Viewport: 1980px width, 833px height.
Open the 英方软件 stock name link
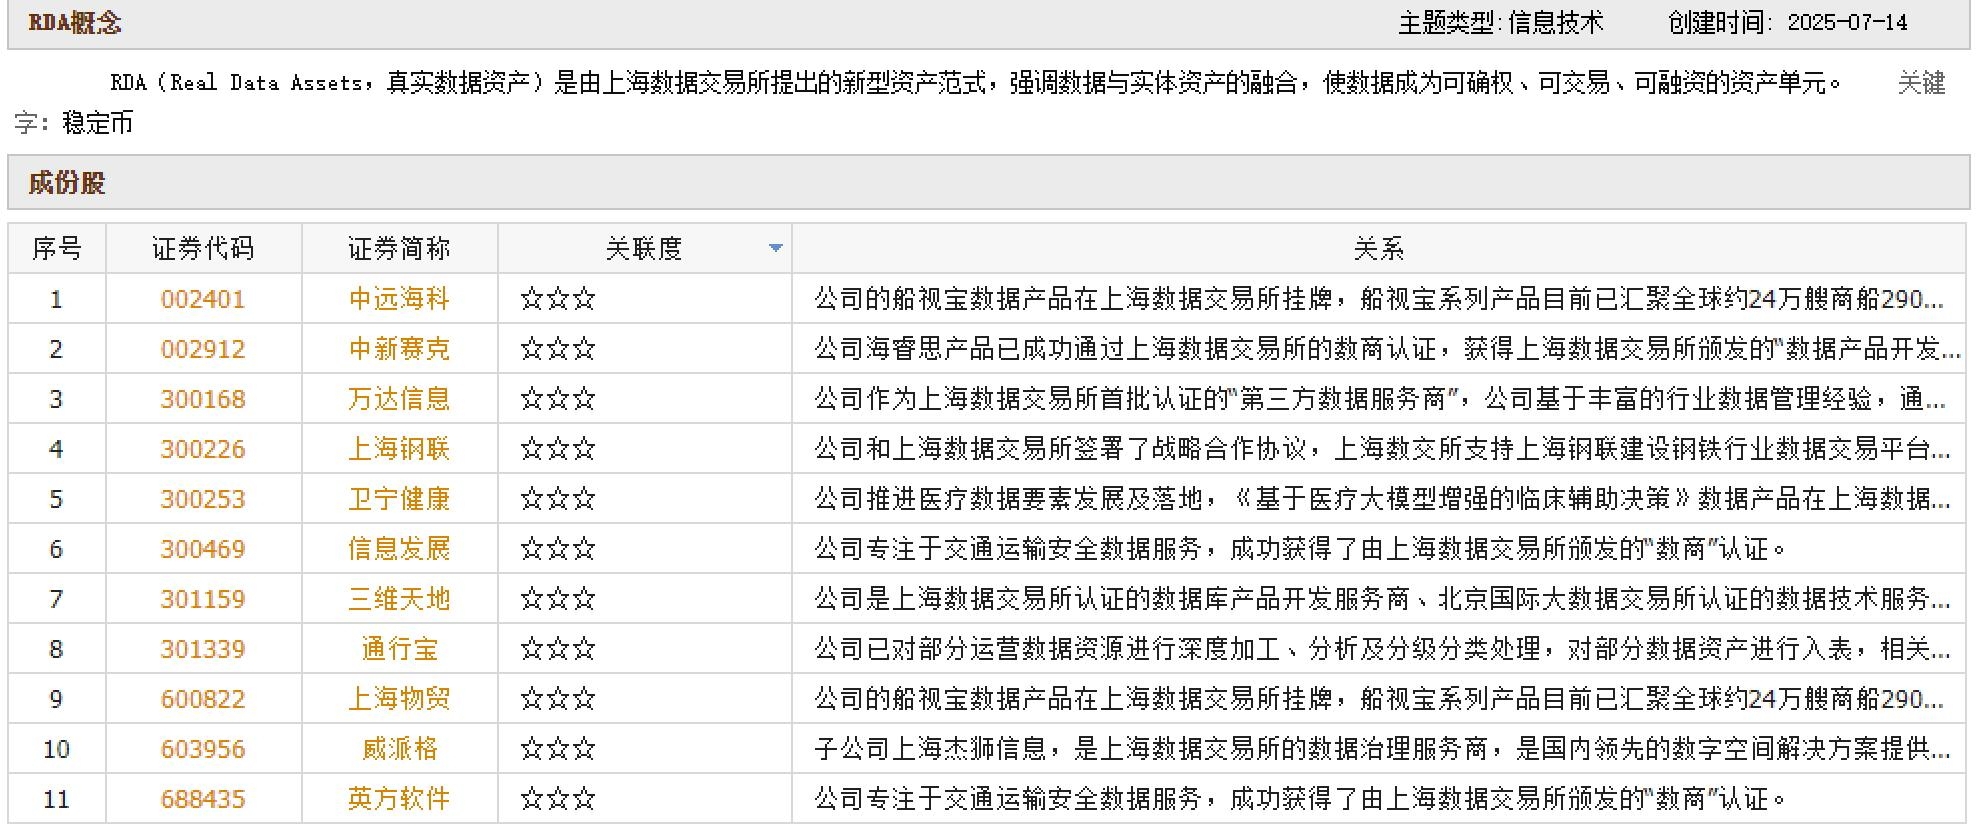pyautogui.click(x=399, y=799)
